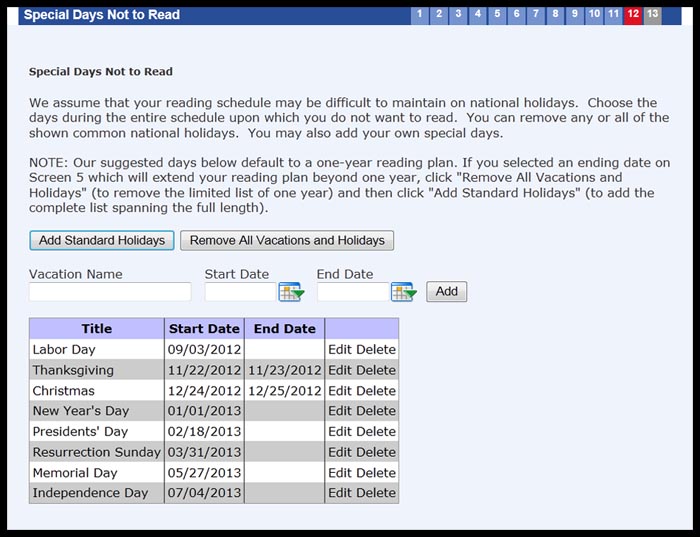Delete the Independence Day entry
The height and width of the screenshot is (537, 700).
pos(376,493)
